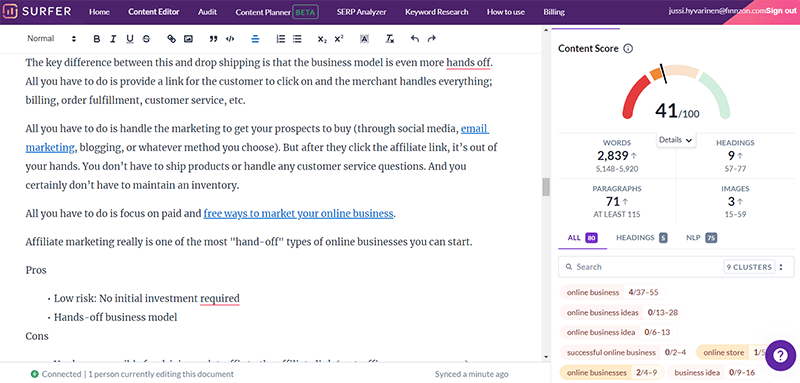This screenshot has height=383, width=800.
Task: Click the green Connected status icon
Action: pos(34,374)
